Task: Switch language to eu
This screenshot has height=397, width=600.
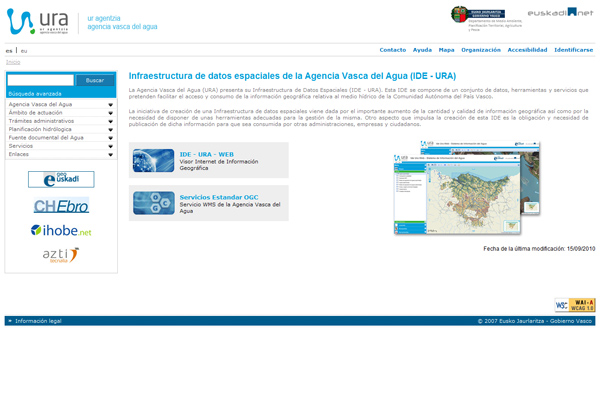Action: pos(24,51)
